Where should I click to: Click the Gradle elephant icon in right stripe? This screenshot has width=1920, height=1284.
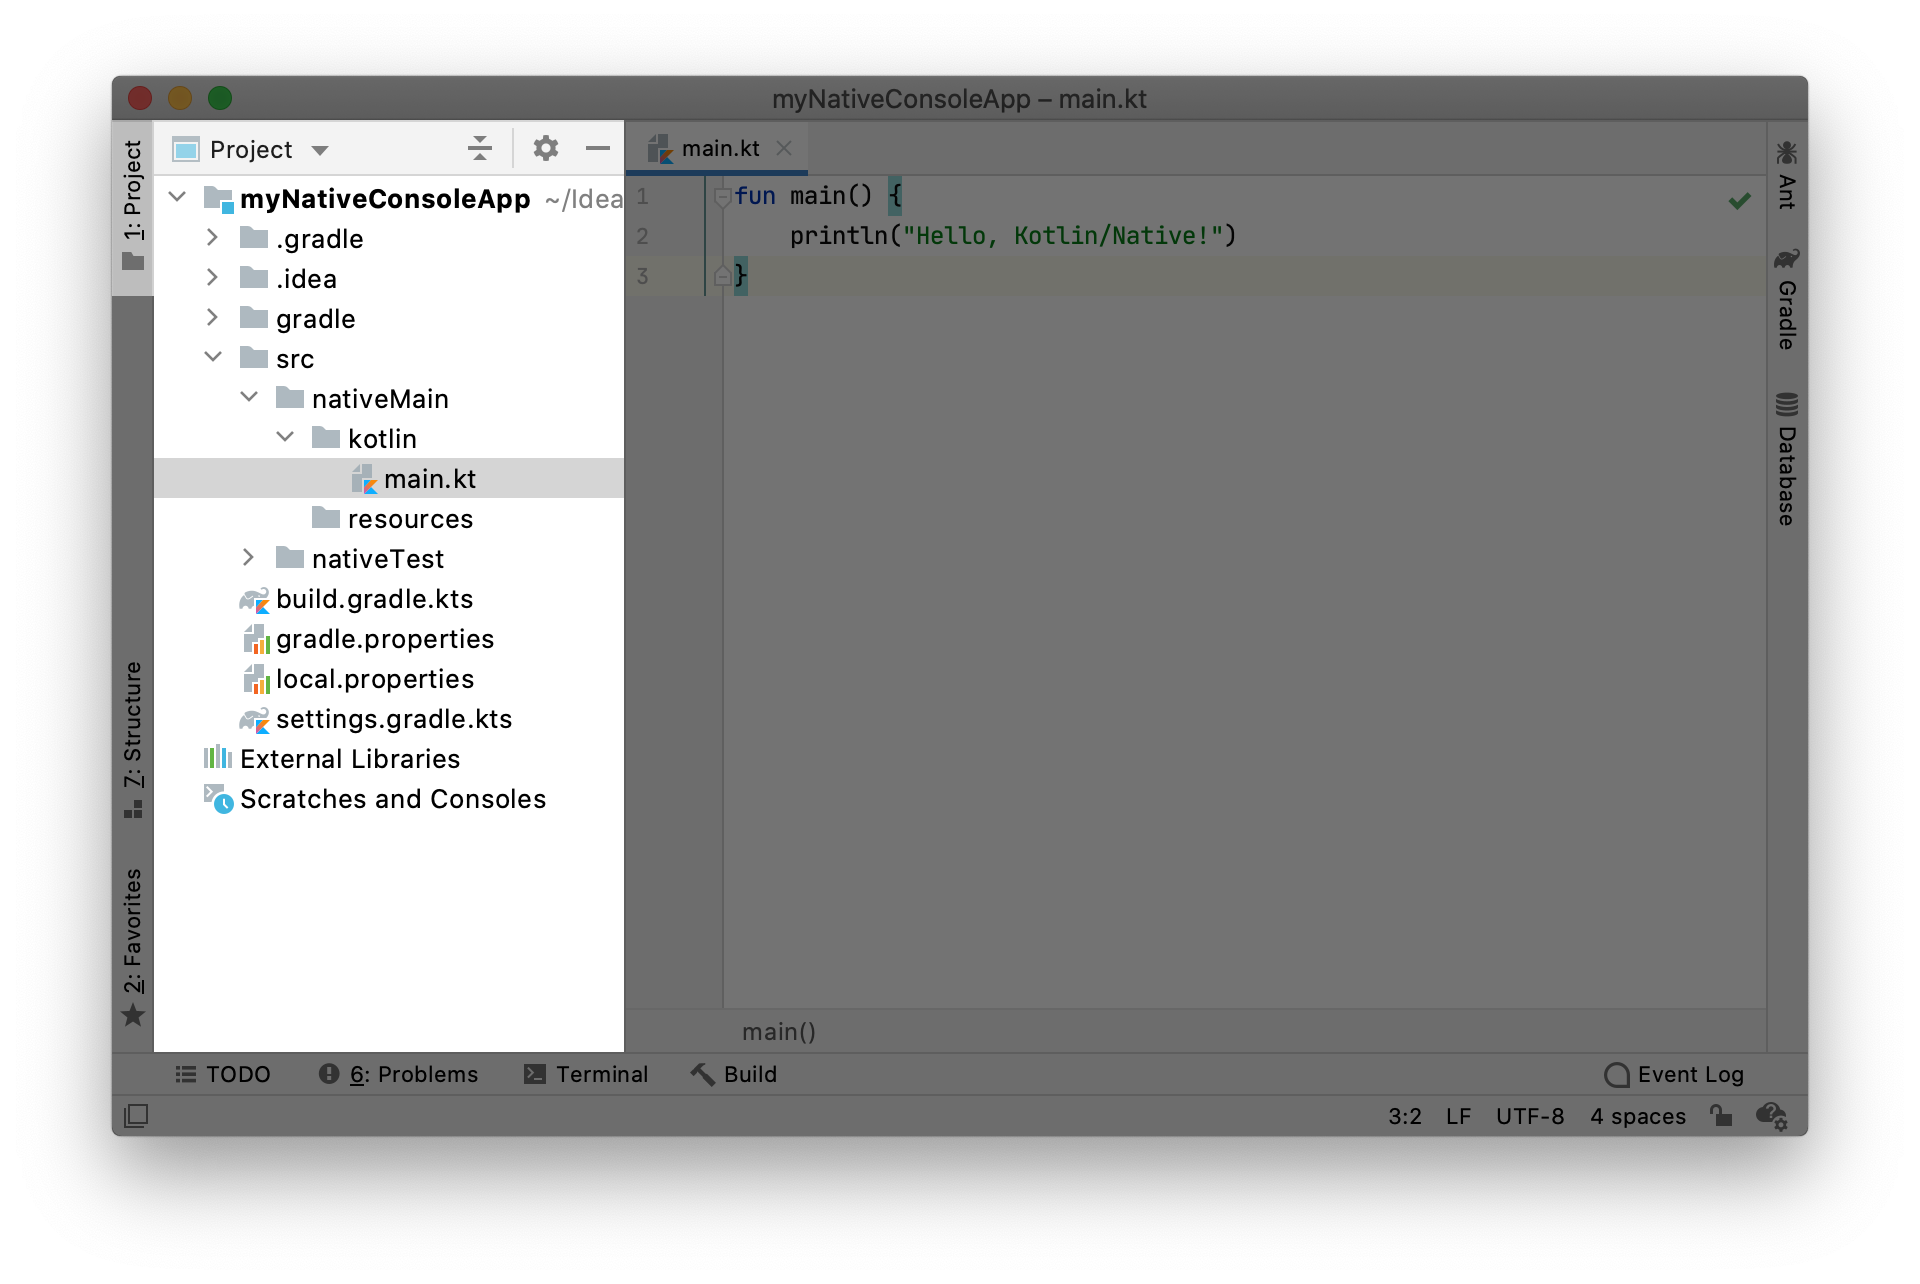[1787, 259]
